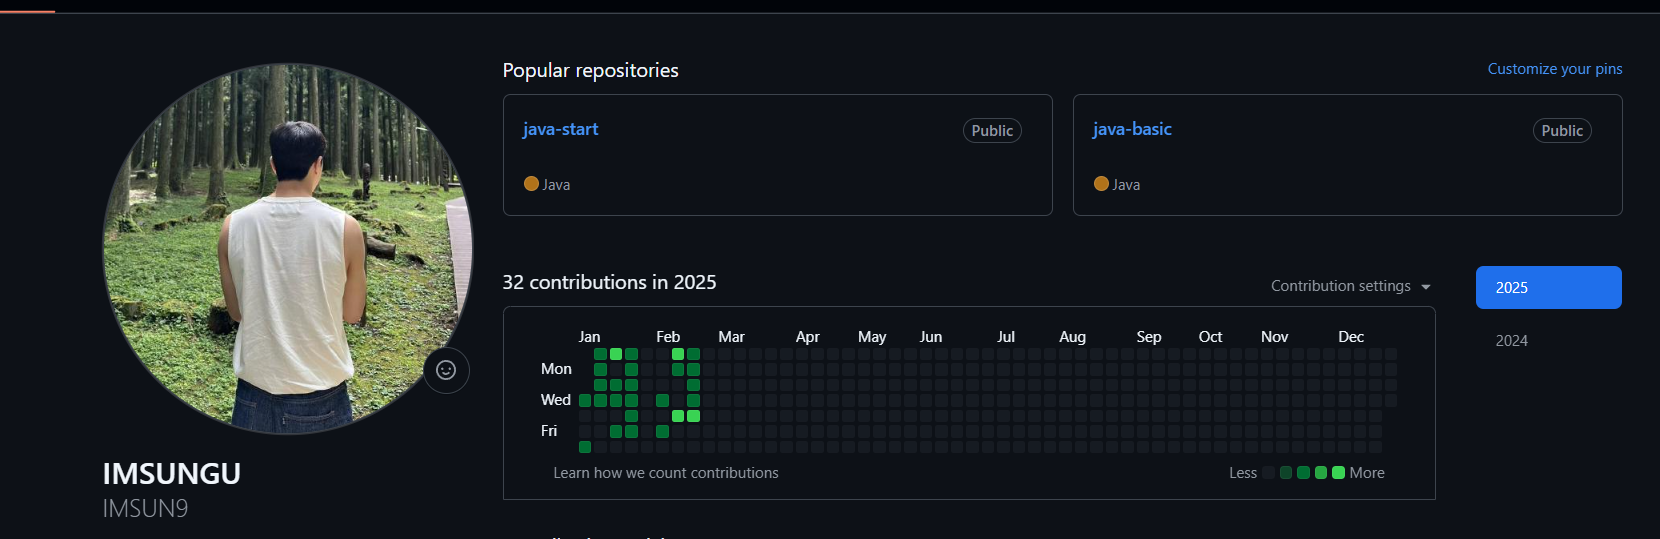Screen dimensions: 1660x539
Task: Click the Public badge on java-basic
Action: [x=1561, y=131]
